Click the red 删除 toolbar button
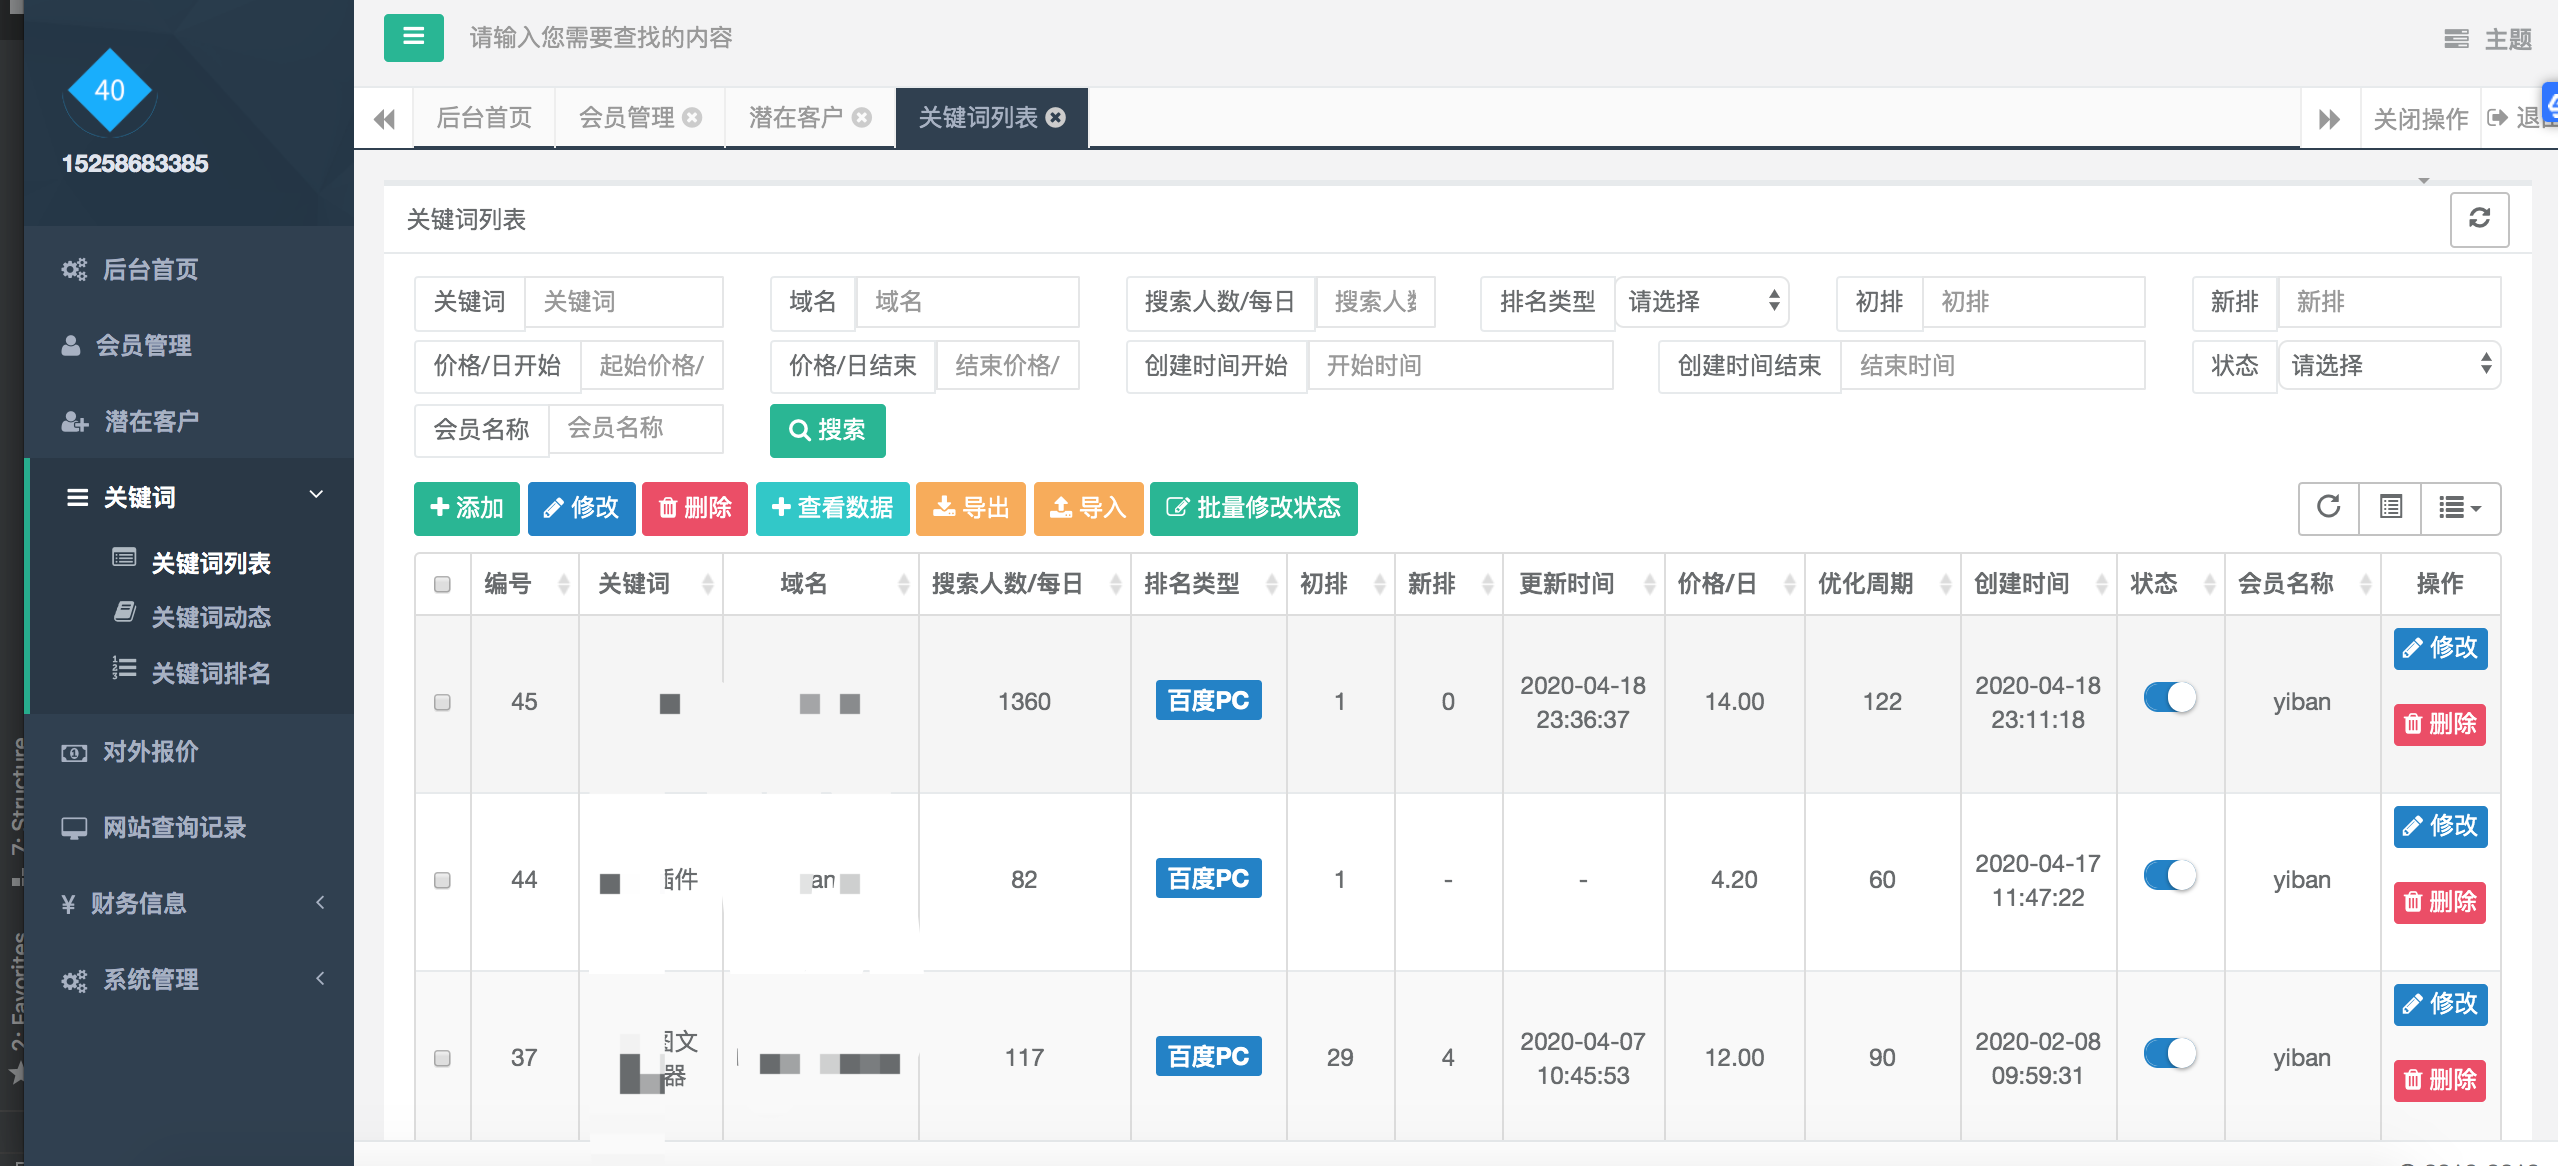The width and height of the screenshot is (2558, 1166). pos(694,508)
